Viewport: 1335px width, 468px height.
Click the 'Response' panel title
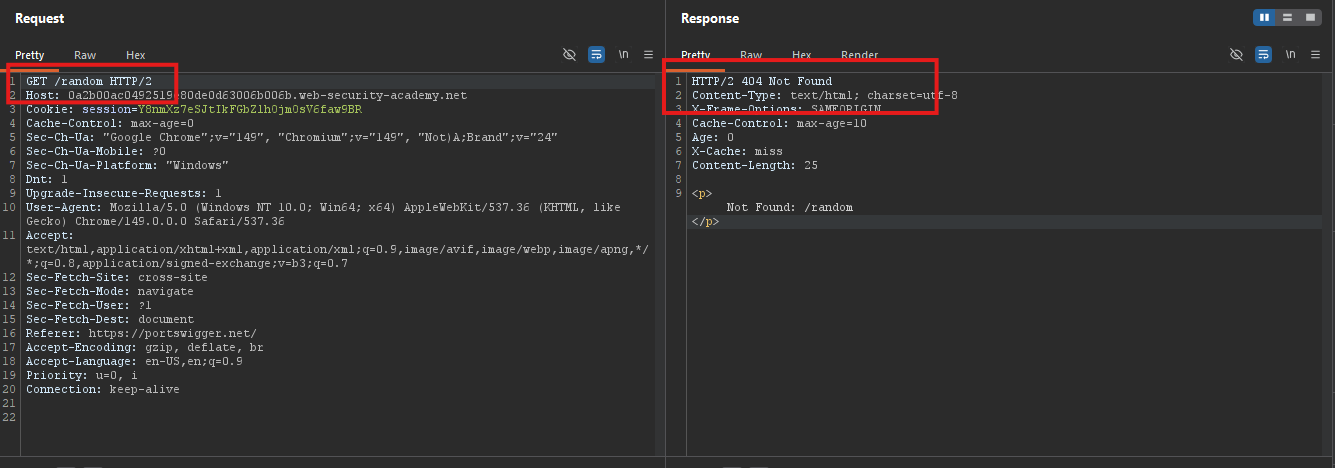[x=710, y=18]
